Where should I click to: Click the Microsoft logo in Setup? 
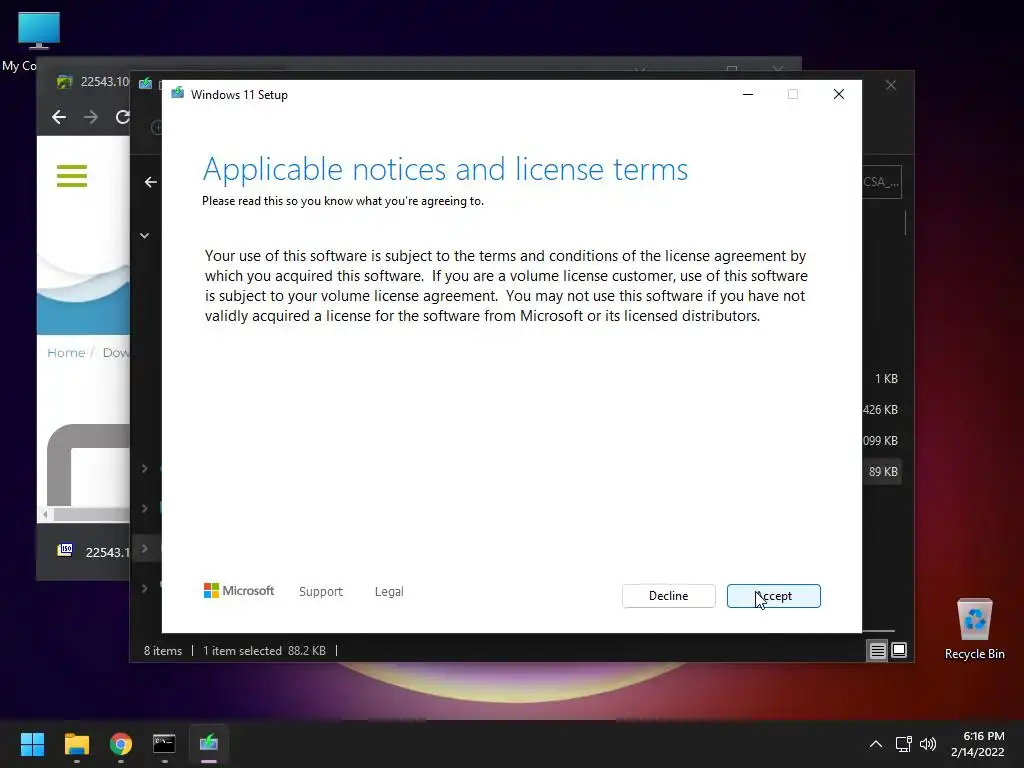coord(239,590)
